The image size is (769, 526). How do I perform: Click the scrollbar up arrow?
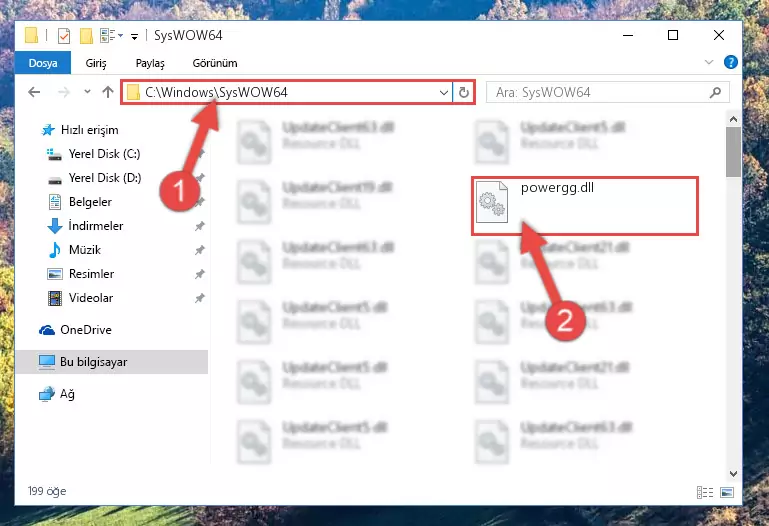tap(733, 119)
